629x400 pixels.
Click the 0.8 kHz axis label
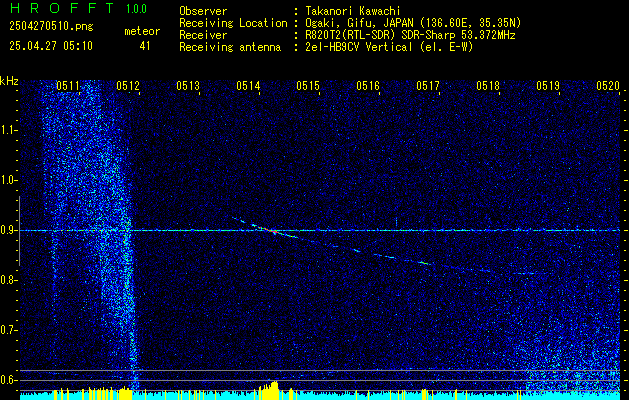8,280
